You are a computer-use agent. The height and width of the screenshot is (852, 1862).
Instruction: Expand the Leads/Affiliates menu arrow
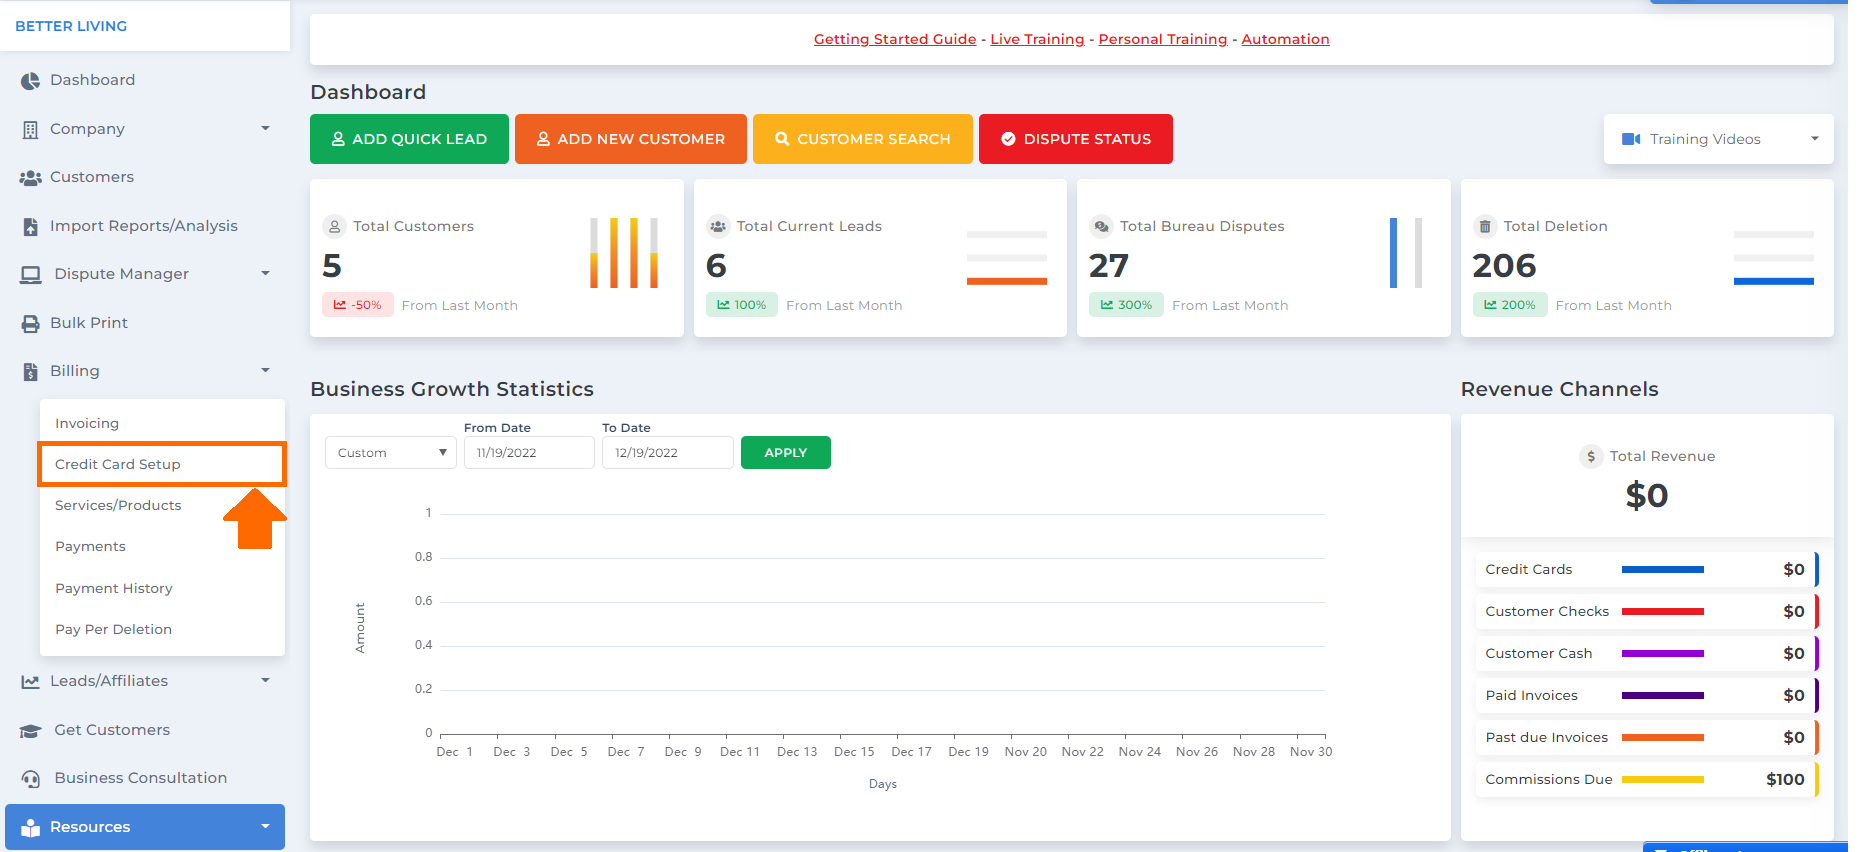pyautogui.click(x=265, y=681)
